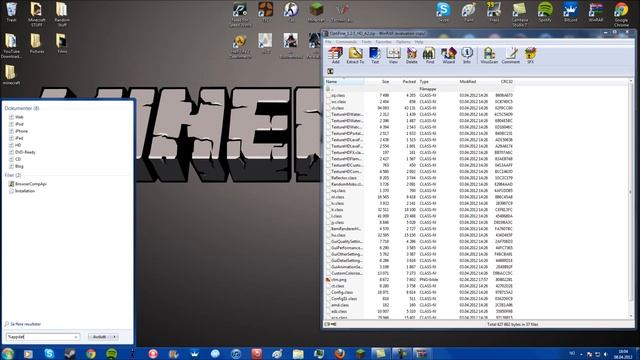The image size is (640, 360).
Task: Select the Config.class file row
Action: click(420, 292)
